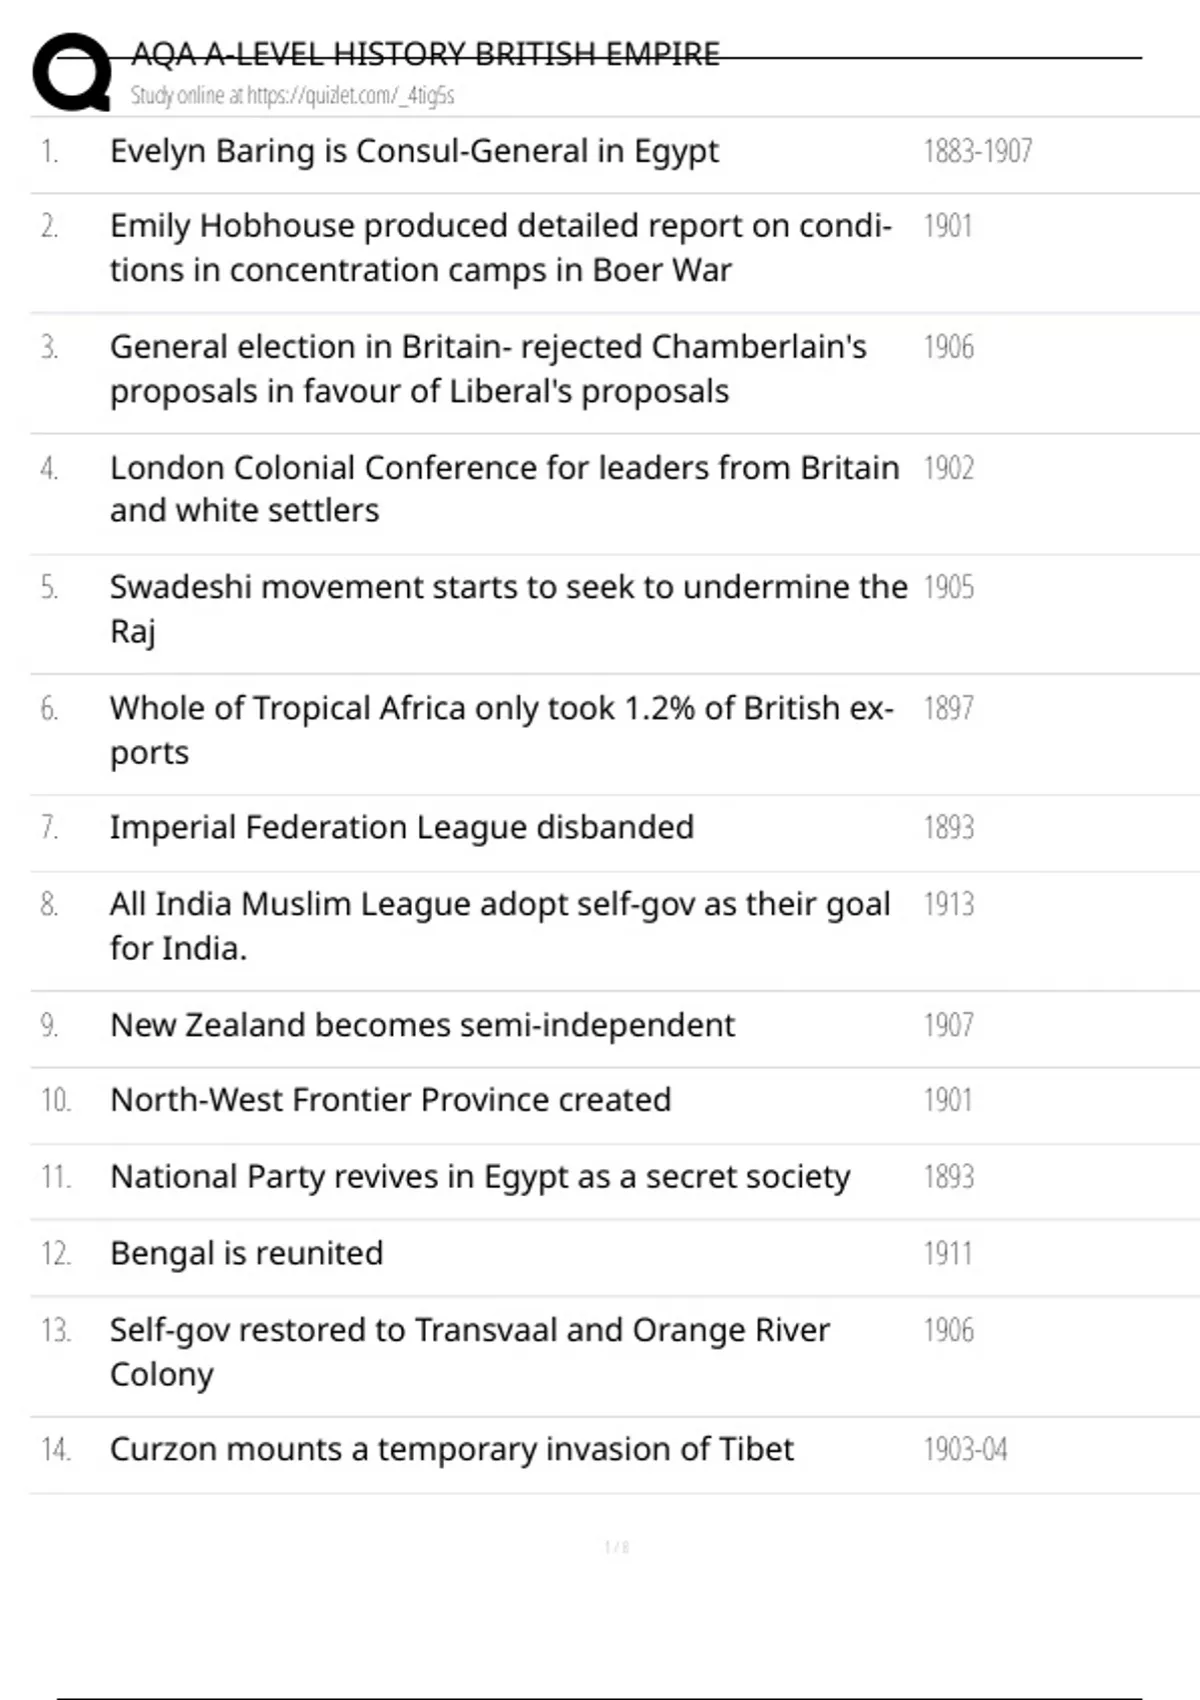
Task: Click Curzon's temporary invasion of Tibet entry
Action: click(451, 1449)
